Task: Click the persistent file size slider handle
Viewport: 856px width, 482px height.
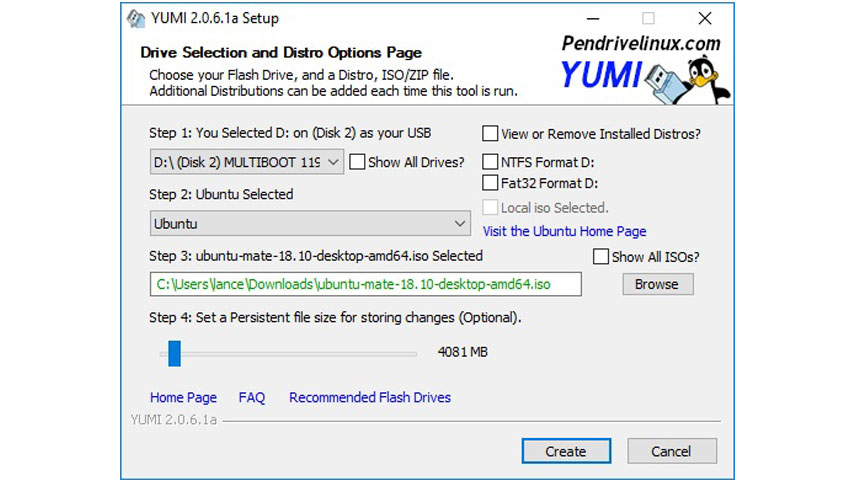Action: pos(174,353)
